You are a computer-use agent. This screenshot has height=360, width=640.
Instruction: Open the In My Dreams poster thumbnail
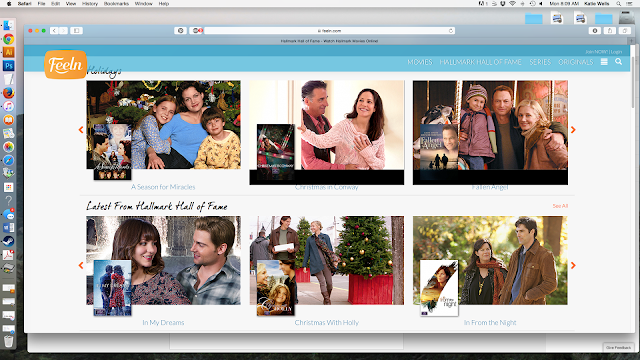[112, 288]
